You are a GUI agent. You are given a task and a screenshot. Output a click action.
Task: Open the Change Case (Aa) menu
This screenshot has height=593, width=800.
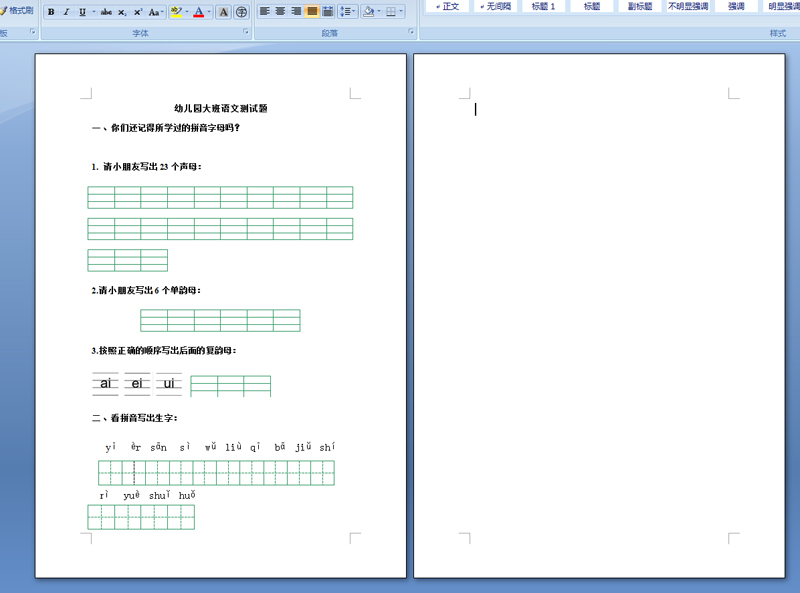[156, 12]
